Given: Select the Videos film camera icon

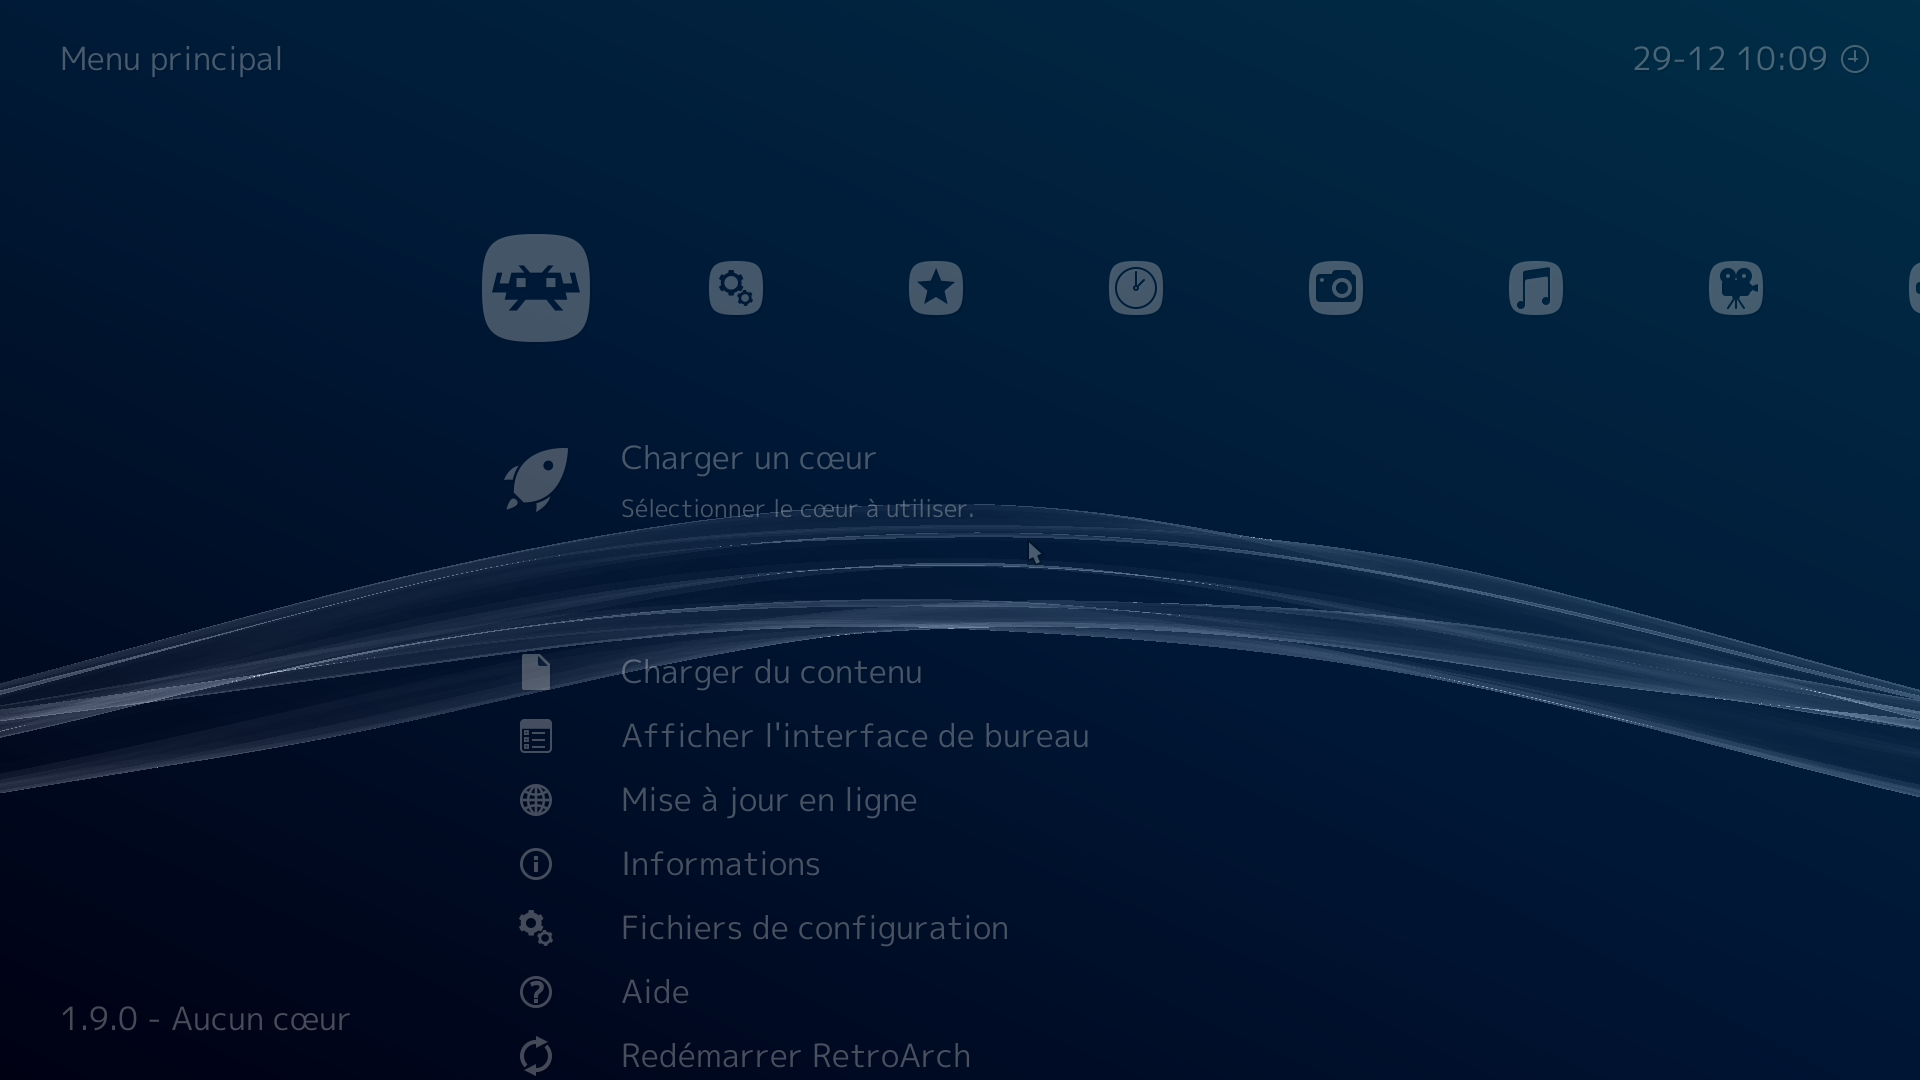Looking at the screenshot, I should (1736, 288).
